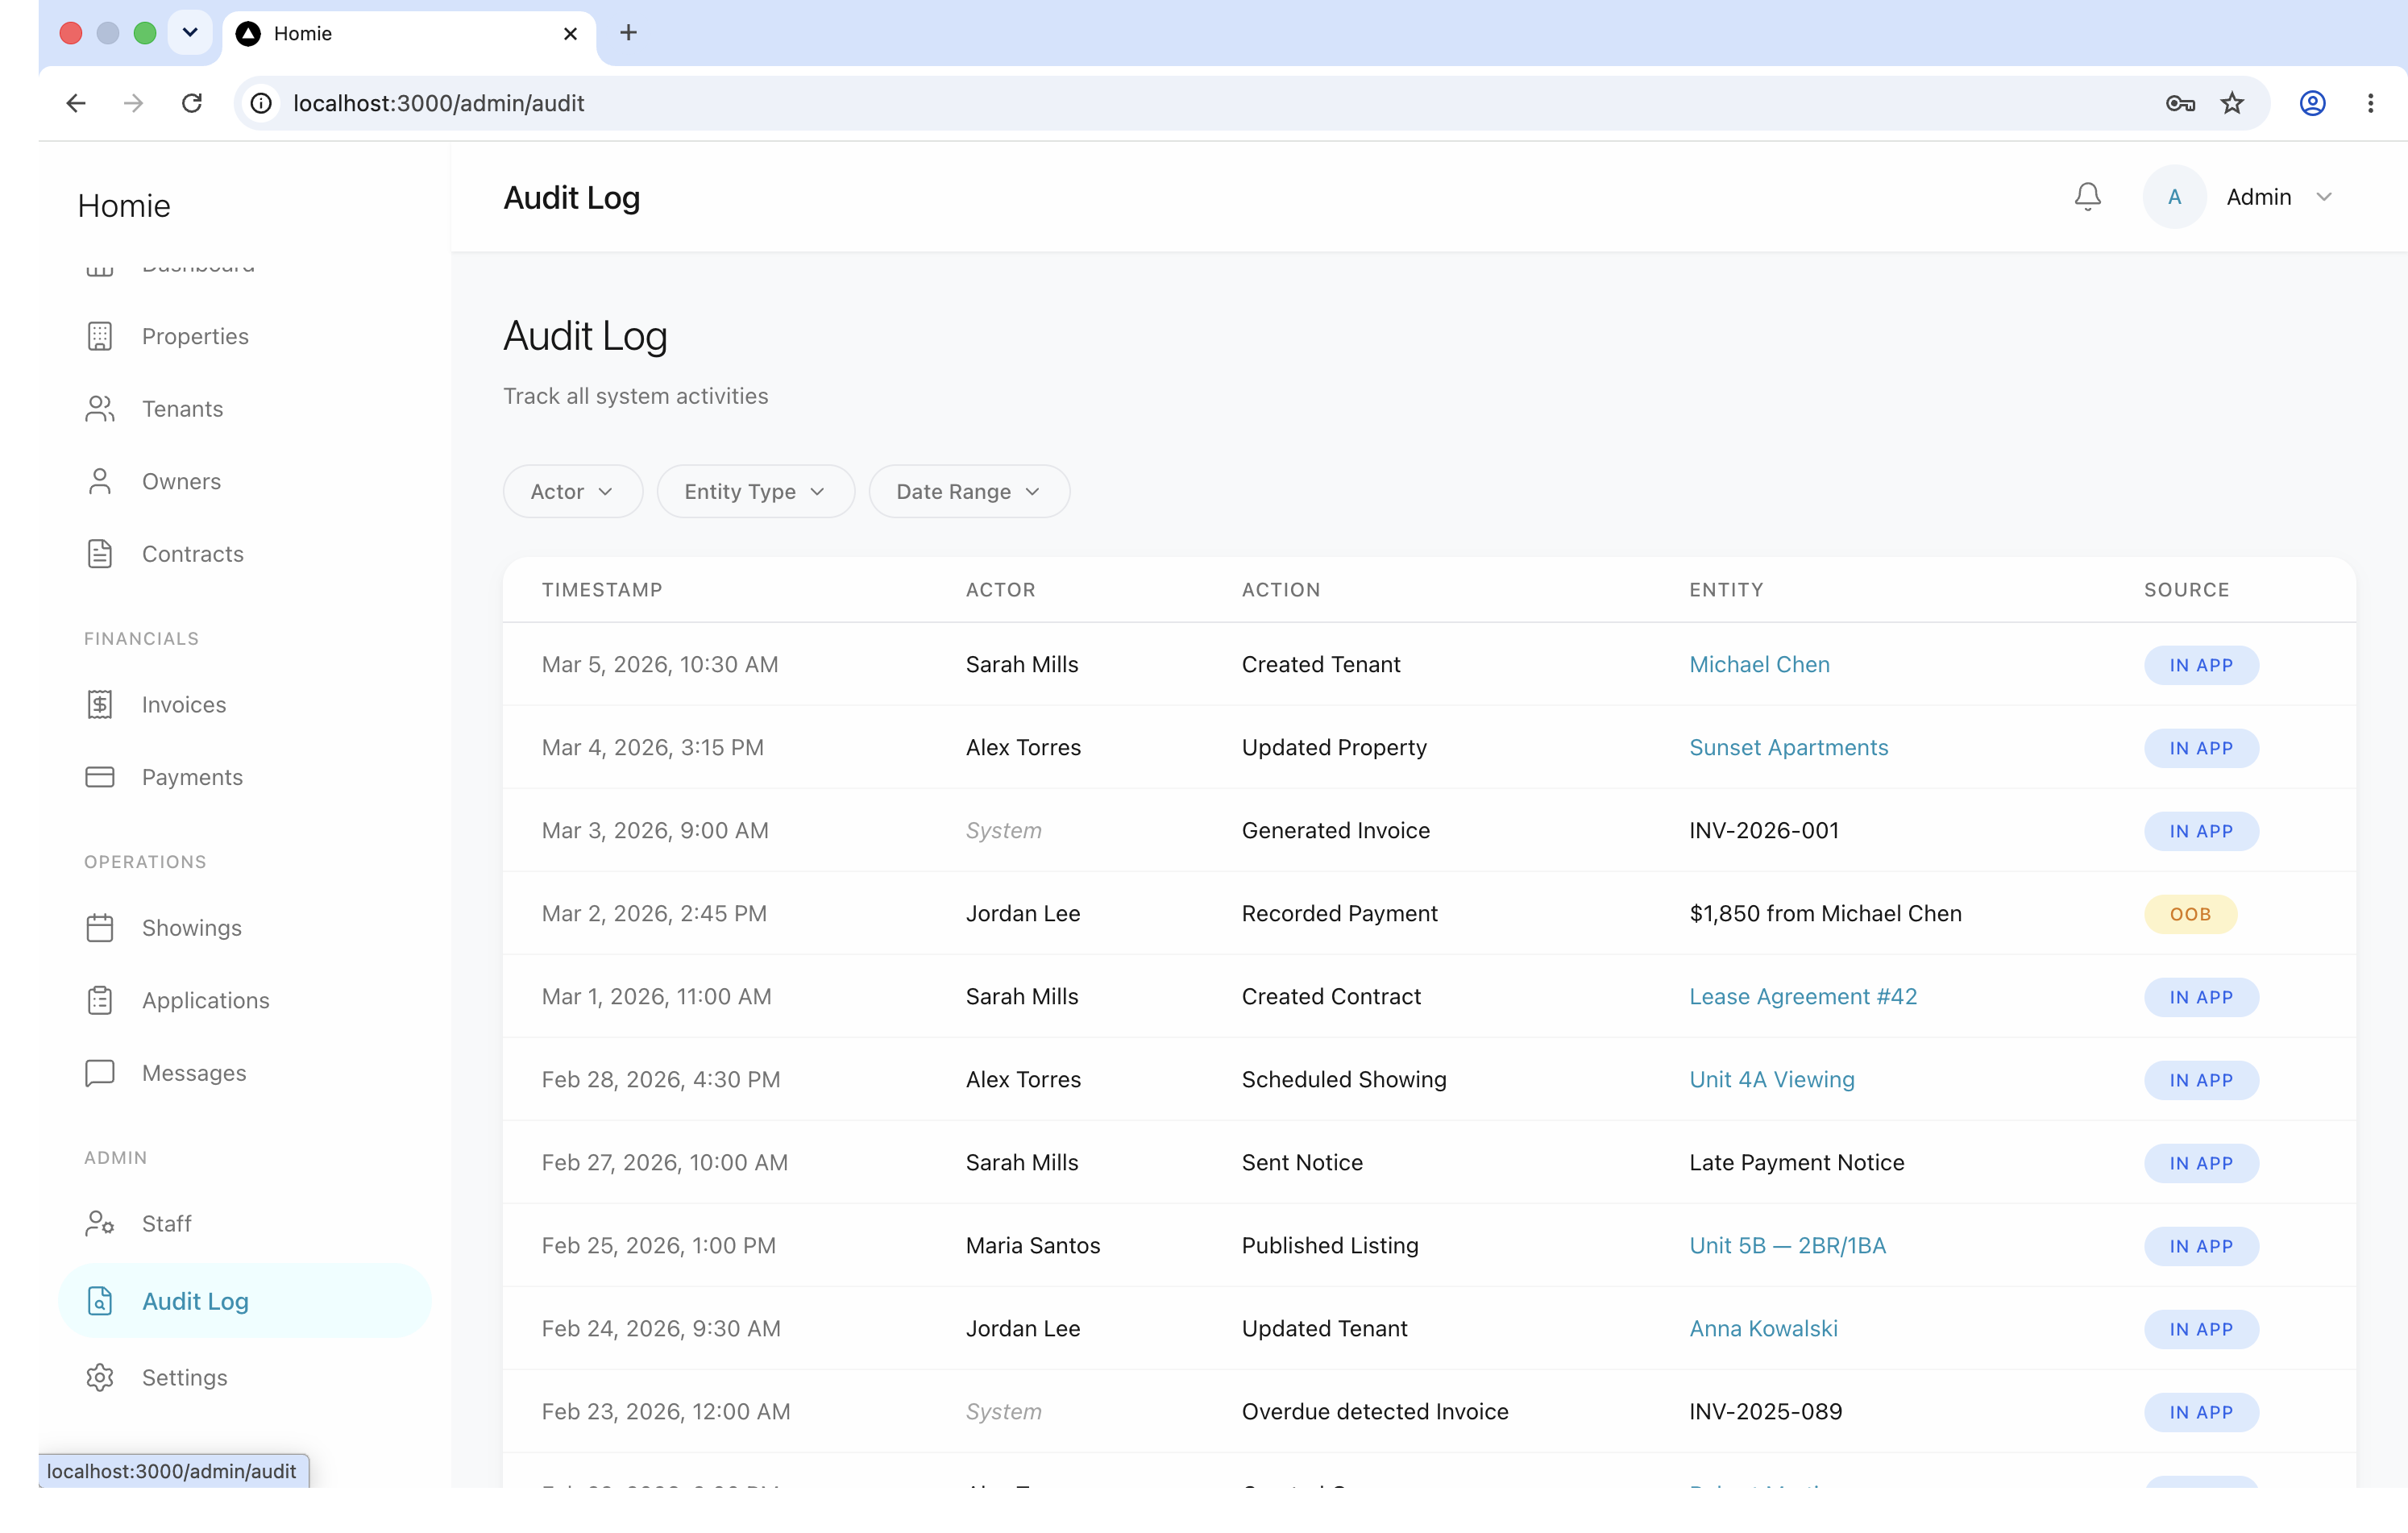Go to Messages in sidebar
The image size is (2408, 1533).
click(x=244, y=1073)
